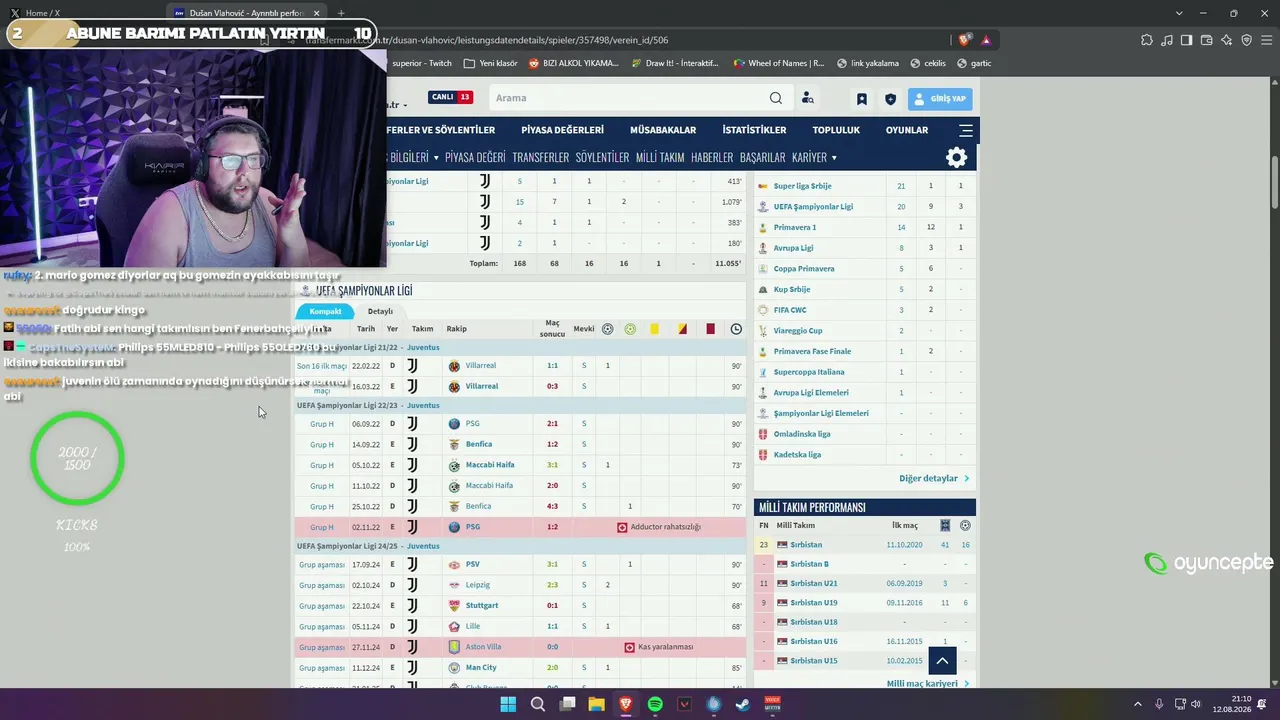Switch to the Detaylı tab
This screenshot has height=720, width=1280.
[x=380, y=311]
